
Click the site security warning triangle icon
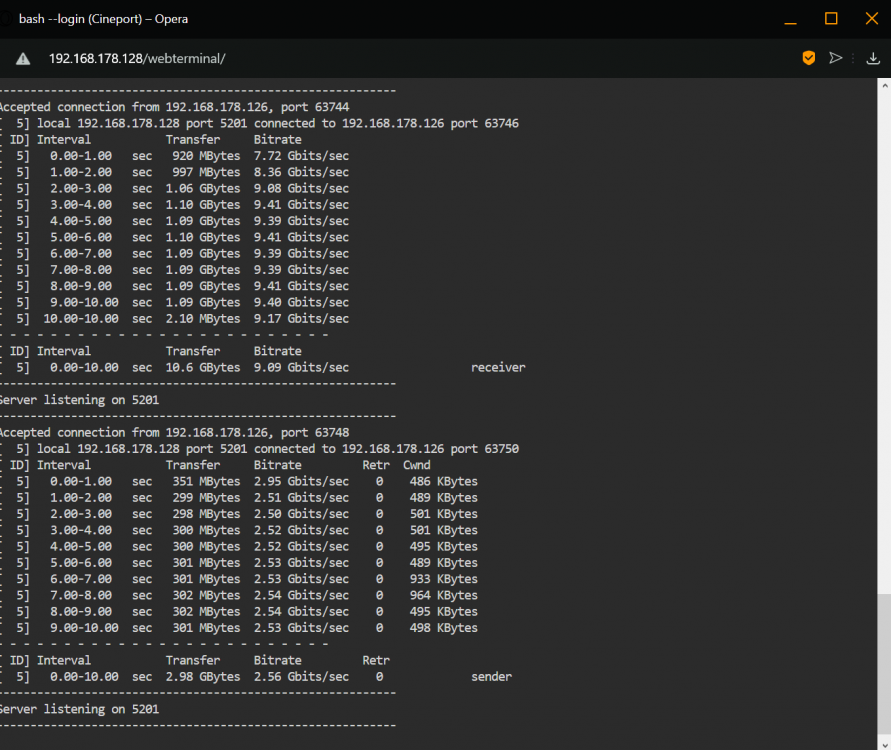pos(23,59)
